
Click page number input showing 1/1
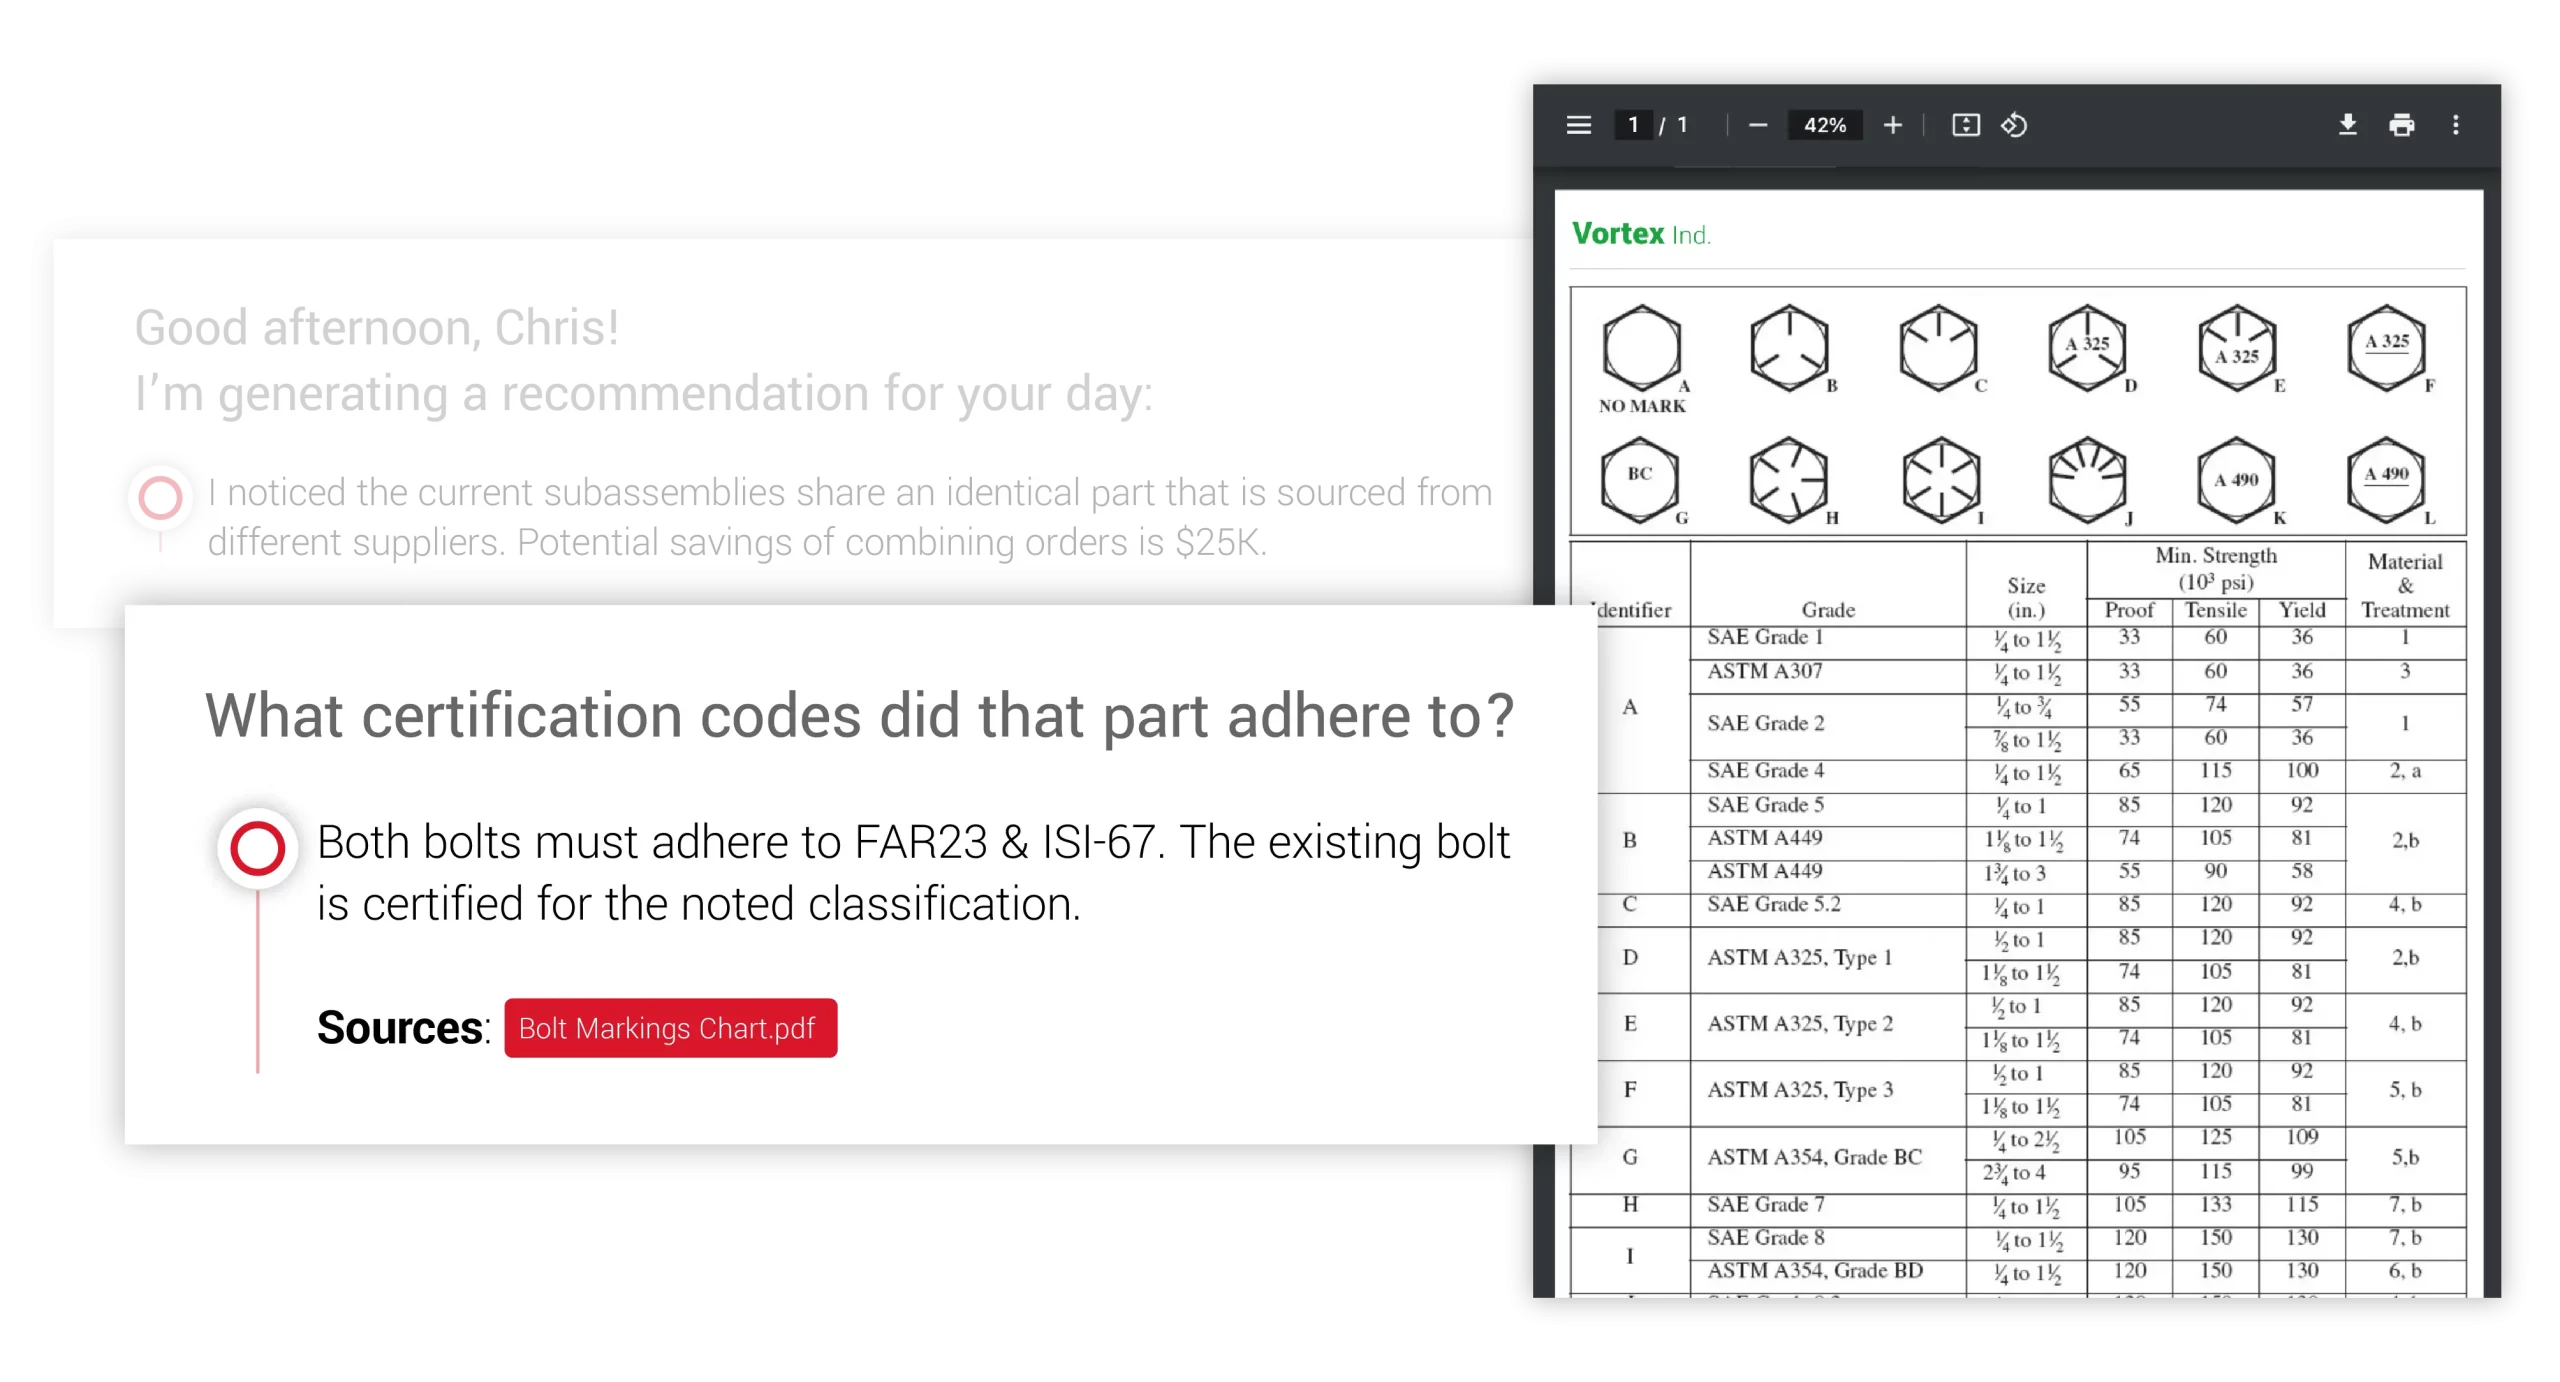pos(1633,123)
